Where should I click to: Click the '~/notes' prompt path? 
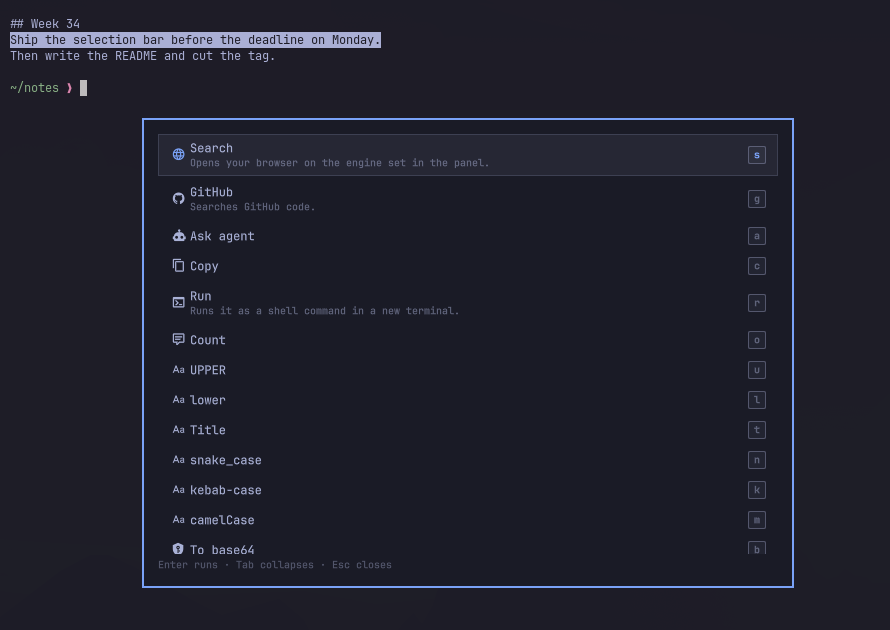(35, 88)
